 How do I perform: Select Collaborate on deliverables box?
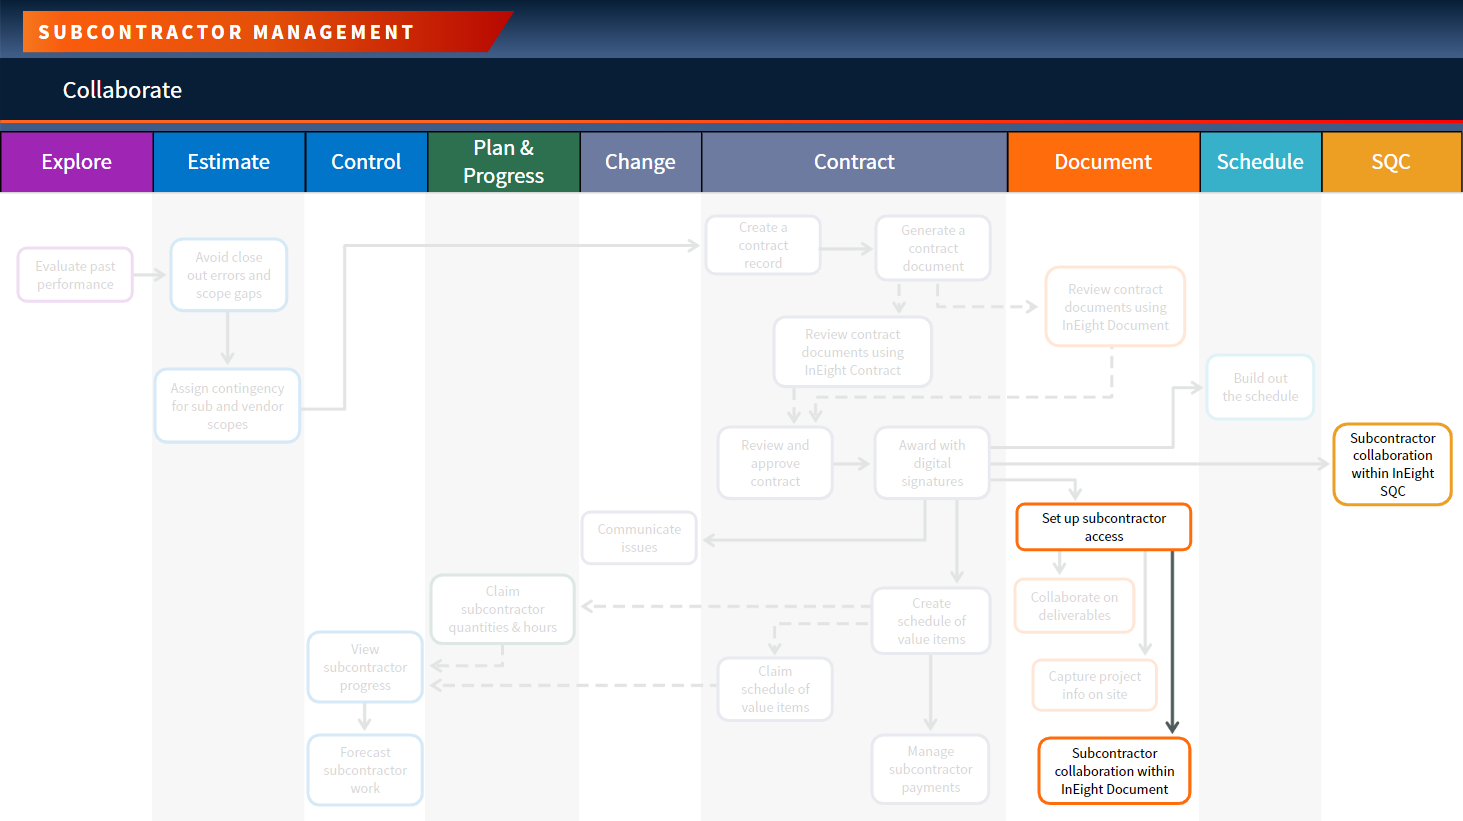pos(1074,606)
